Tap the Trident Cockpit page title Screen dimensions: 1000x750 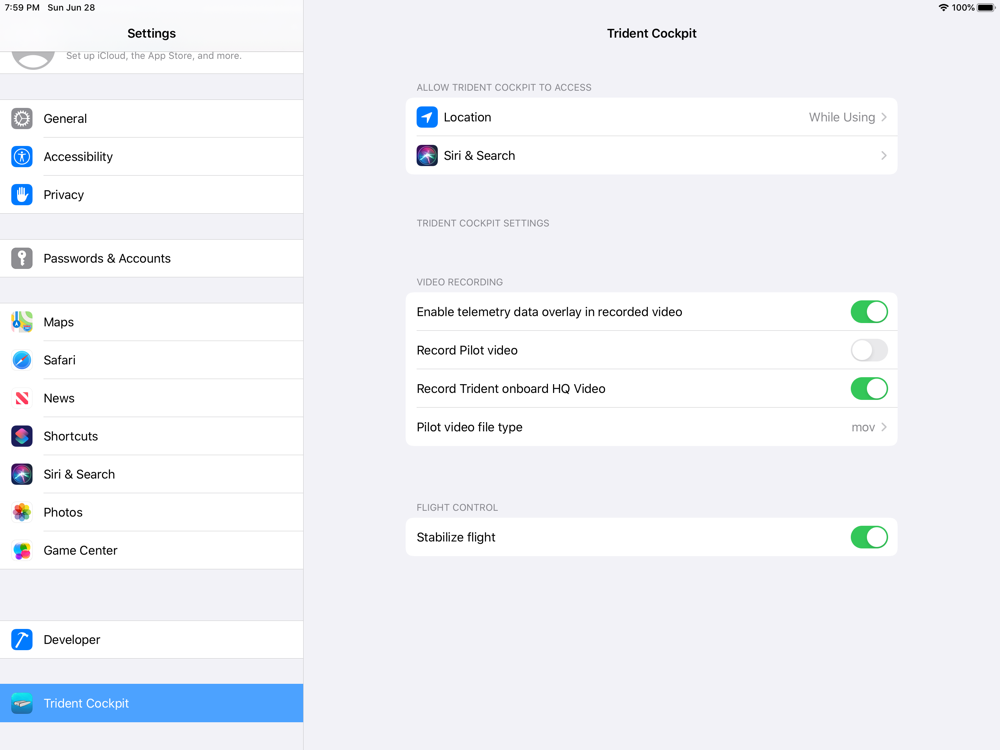click(x=652, y=33)
